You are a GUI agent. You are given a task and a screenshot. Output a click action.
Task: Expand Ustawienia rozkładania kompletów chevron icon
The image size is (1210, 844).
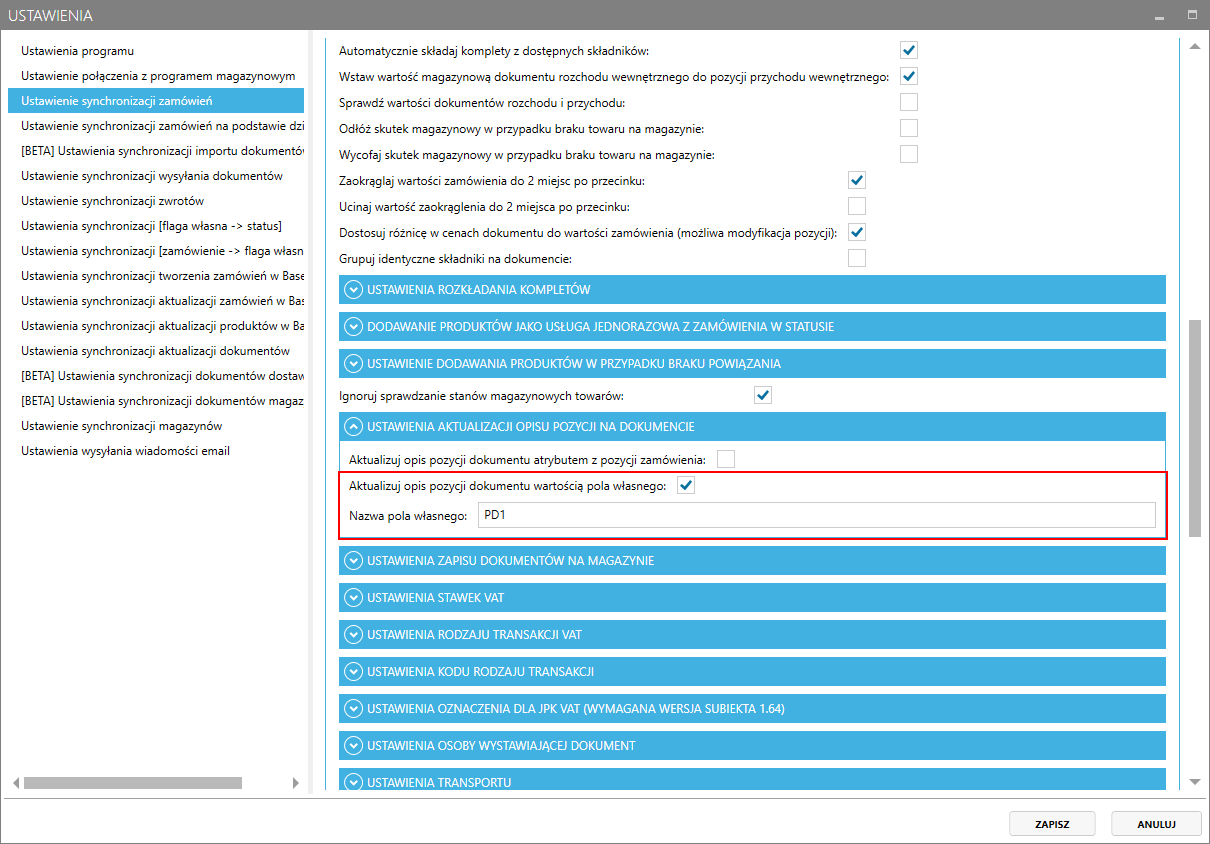click(x=352, y=290)
